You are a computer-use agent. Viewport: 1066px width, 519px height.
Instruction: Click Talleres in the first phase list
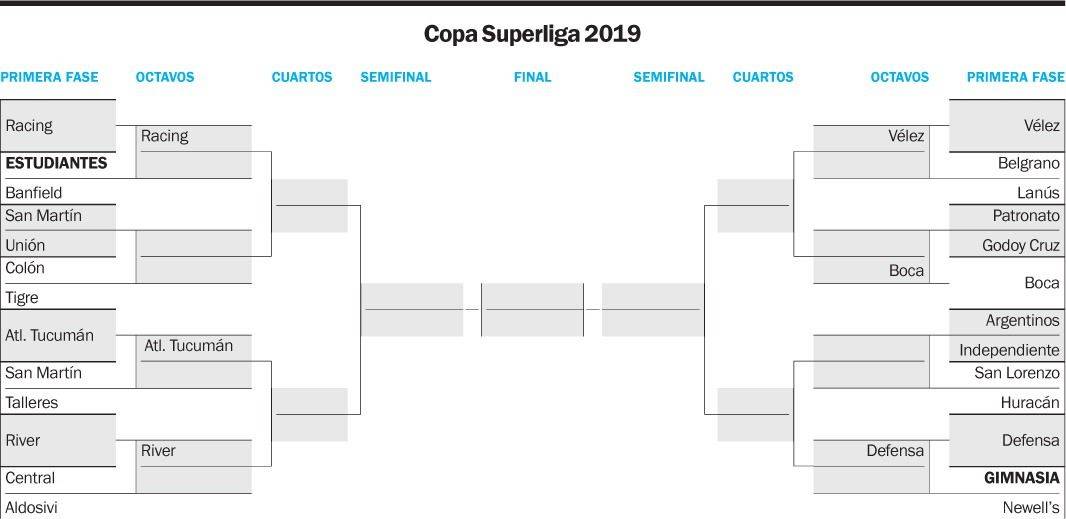pos(32,403)
